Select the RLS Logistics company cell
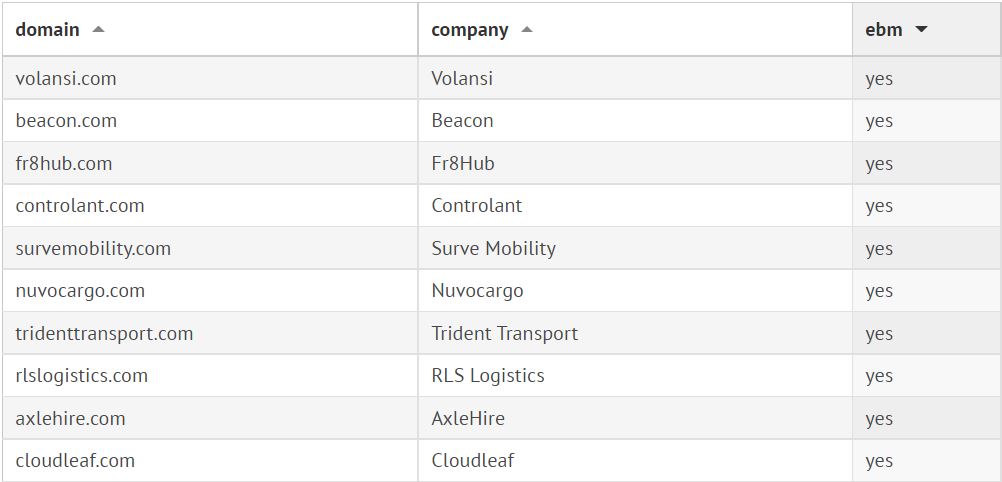The image size is (1002, 482). click(488, 376)
